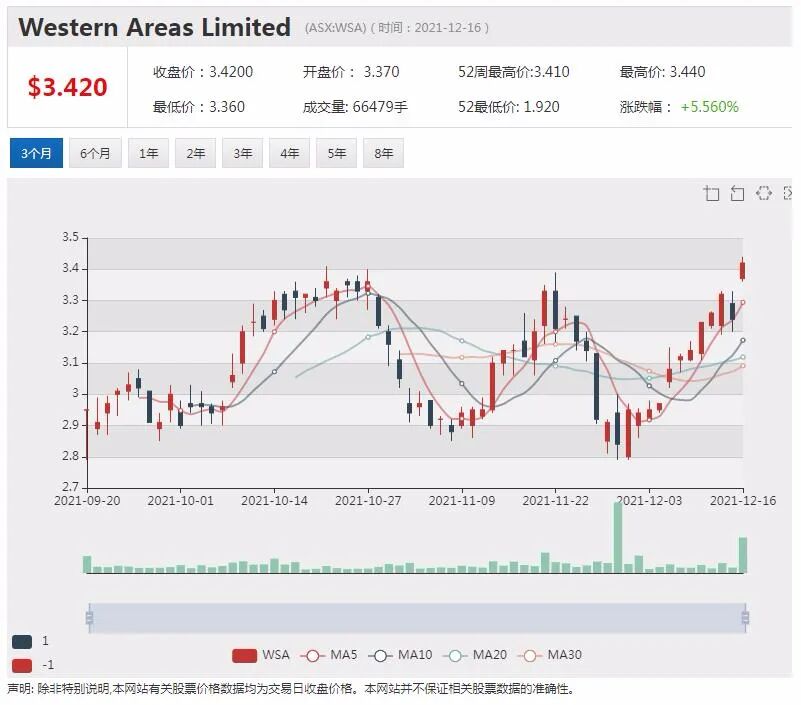Click the 2.7 price axis label

(x=70, y=487)
